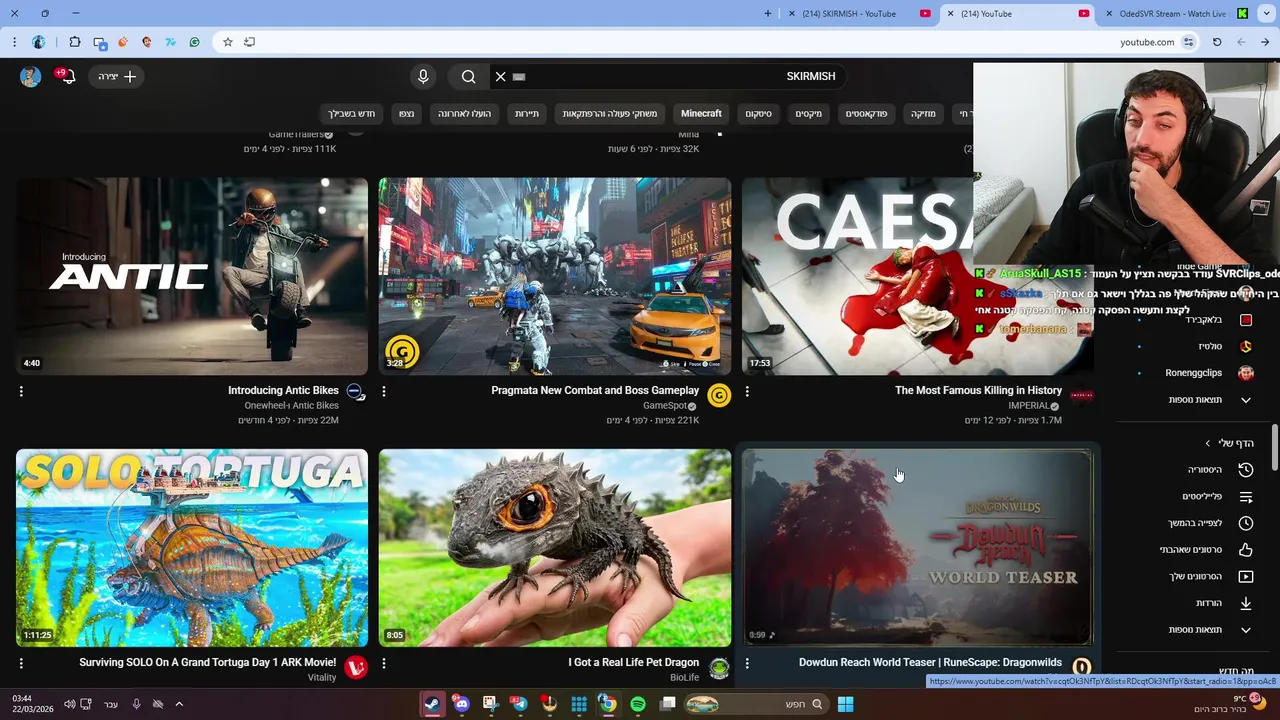
Task: Select the תיירות filter chip
Action: point(527,114)
